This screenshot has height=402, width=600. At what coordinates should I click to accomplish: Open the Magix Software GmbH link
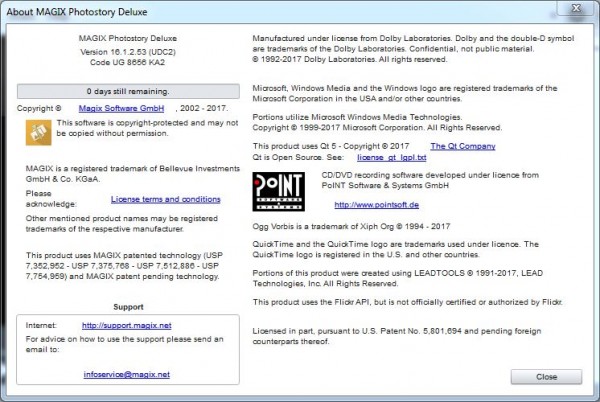point(121,108)
